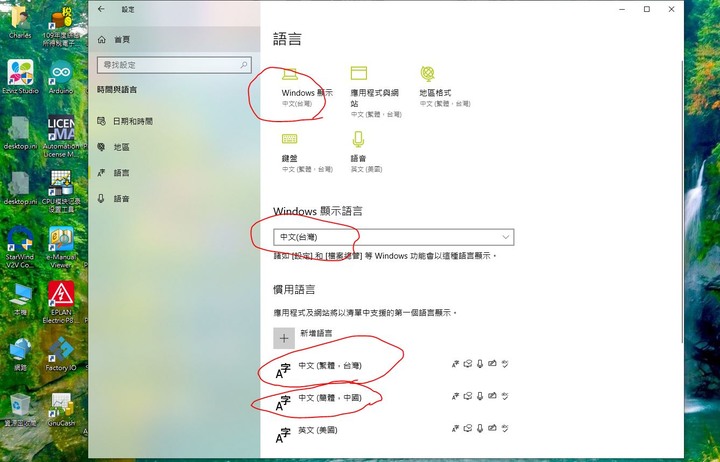Open the Windows 顯示語言 dropdown
This screenshot has height=462, width=720.
pos(394,237)
